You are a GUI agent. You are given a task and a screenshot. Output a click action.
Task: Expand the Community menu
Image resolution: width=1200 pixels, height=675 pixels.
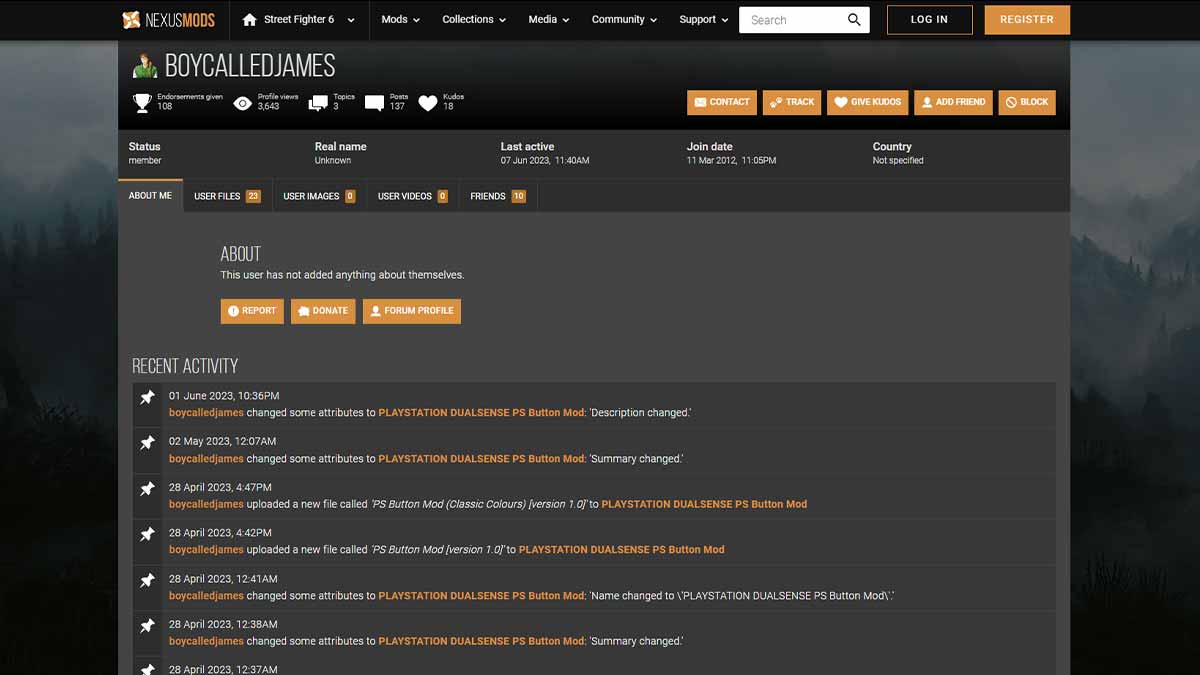click(624, 20)
